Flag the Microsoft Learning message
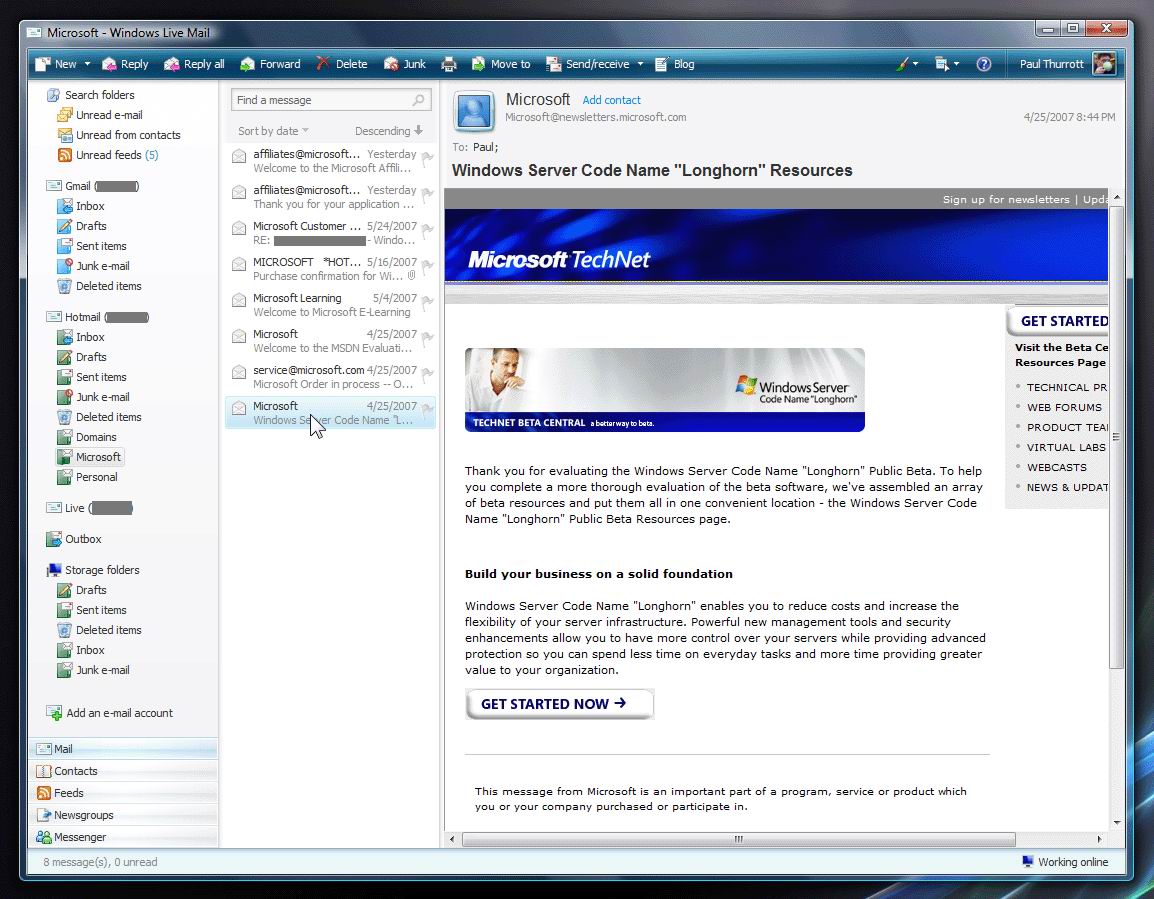 (x=427, y=302)
